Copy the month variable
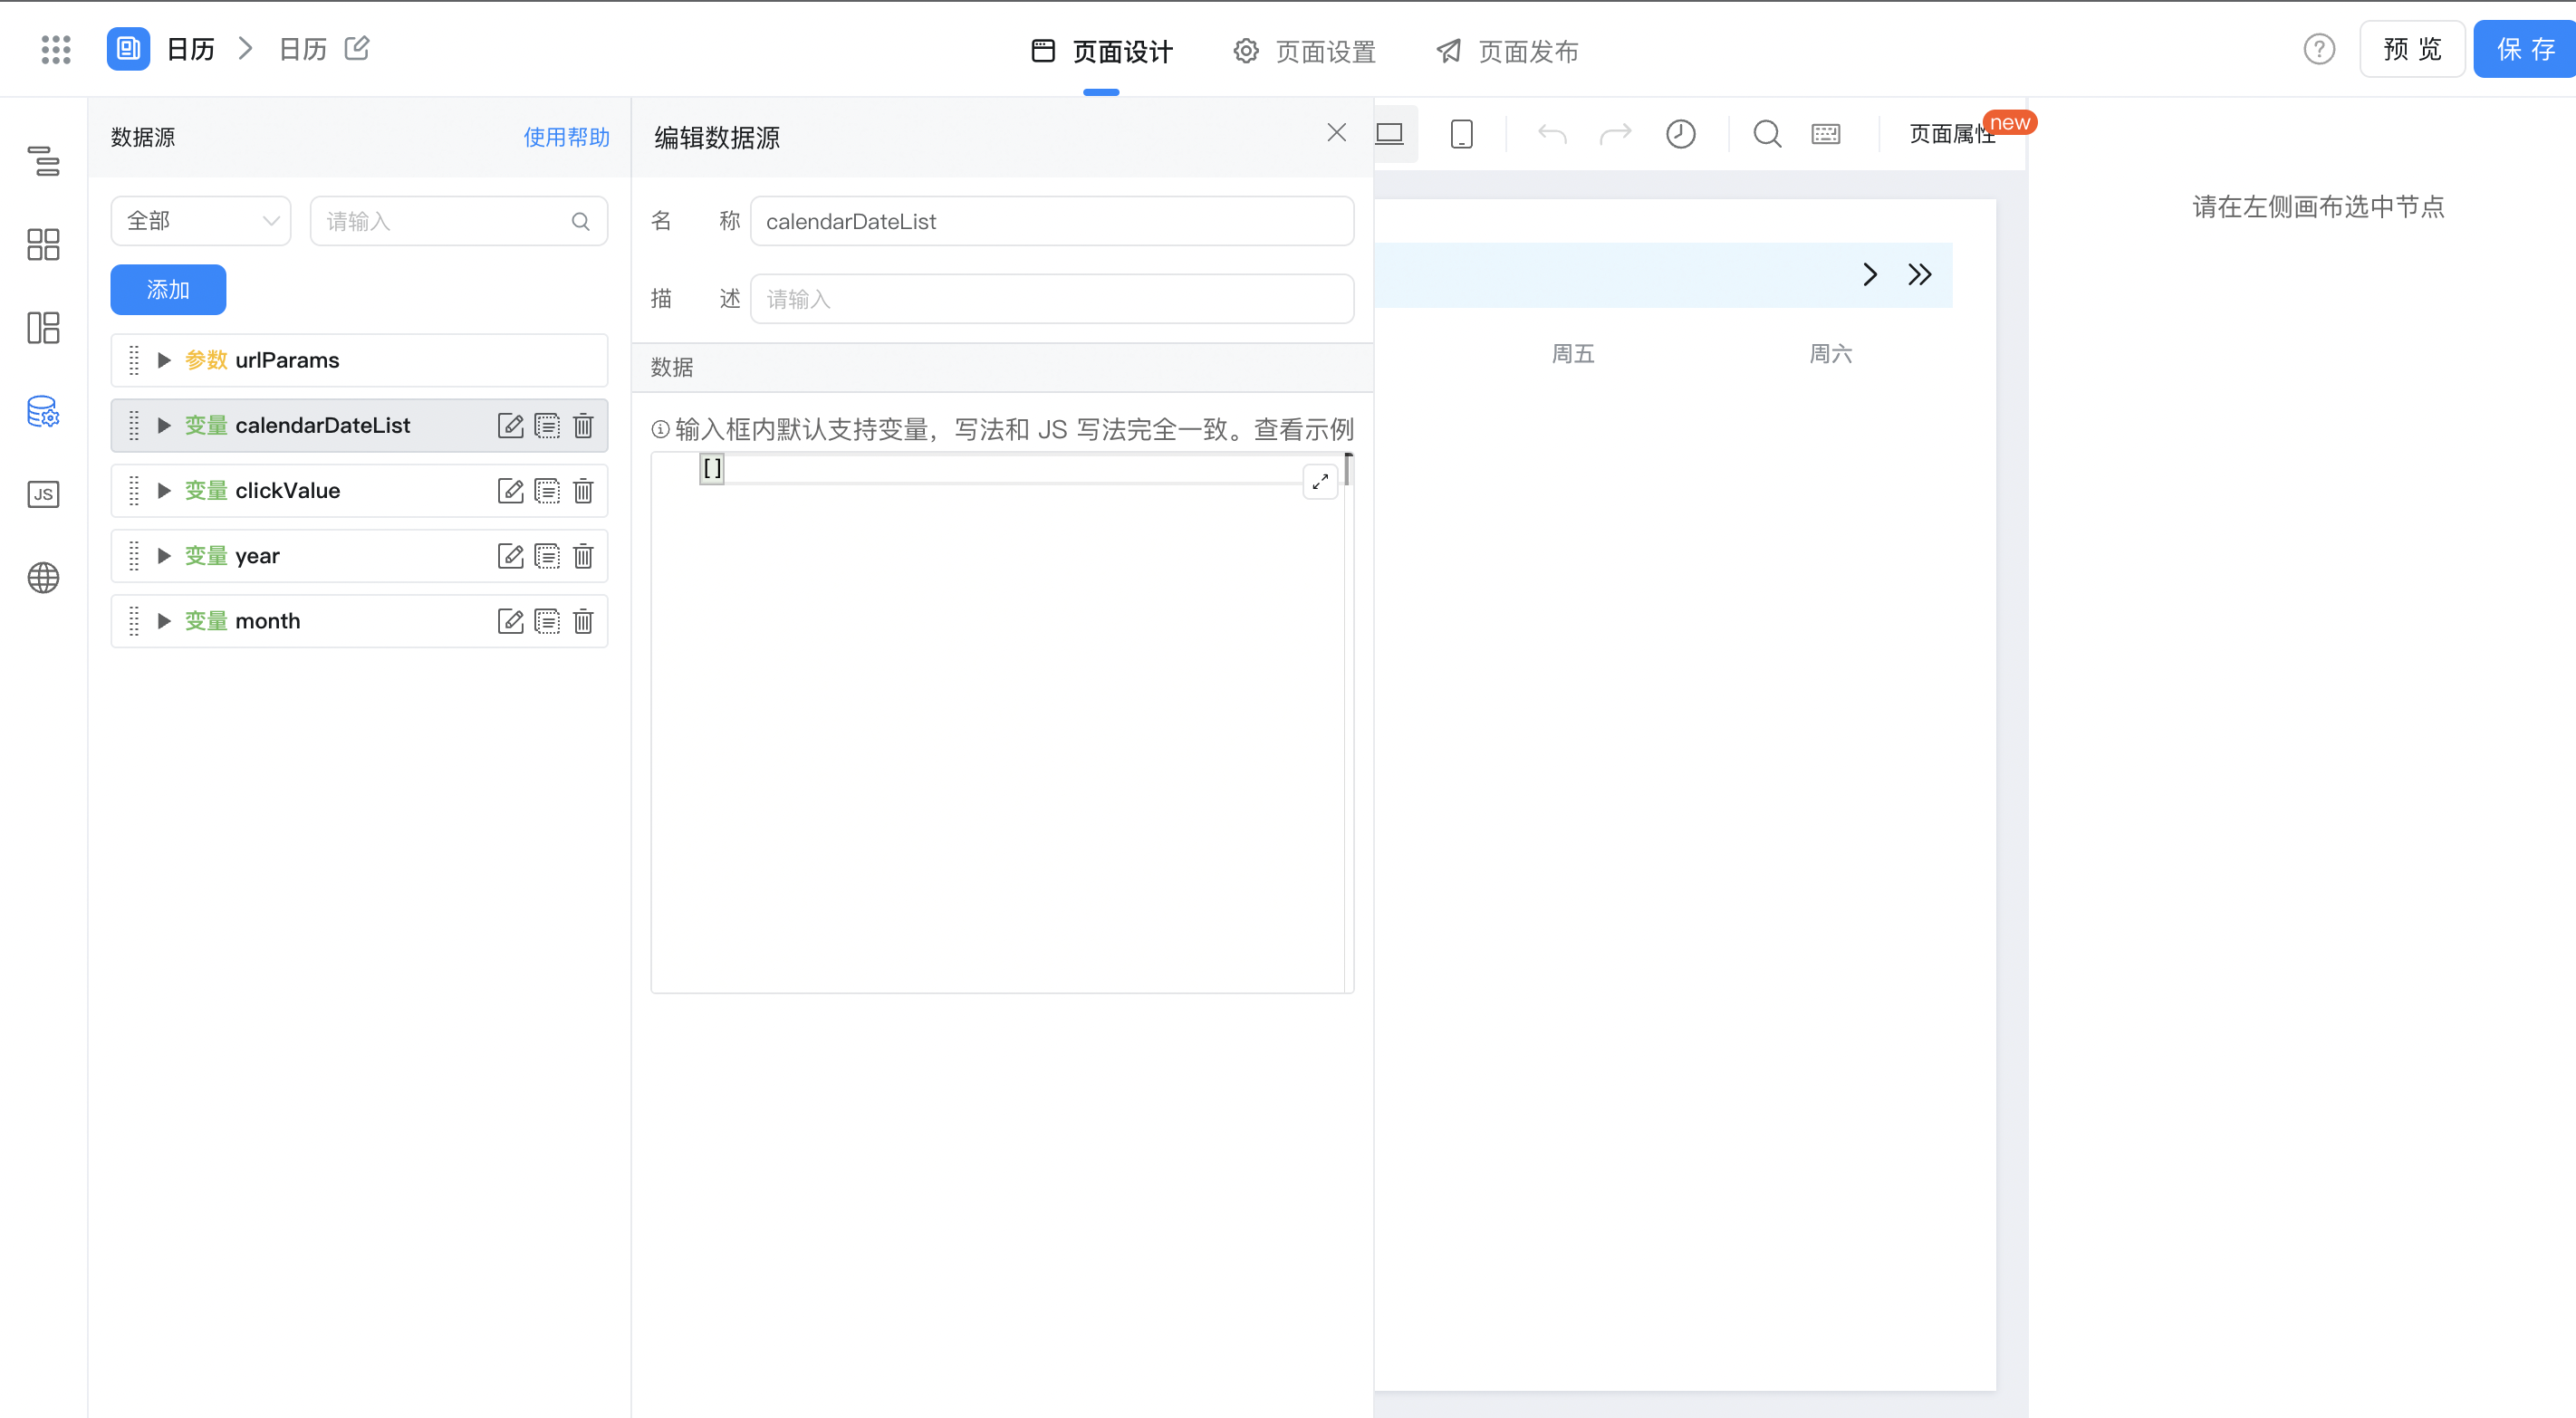The height and width of the screenshot is (1418, 2576). pos(547,621)
